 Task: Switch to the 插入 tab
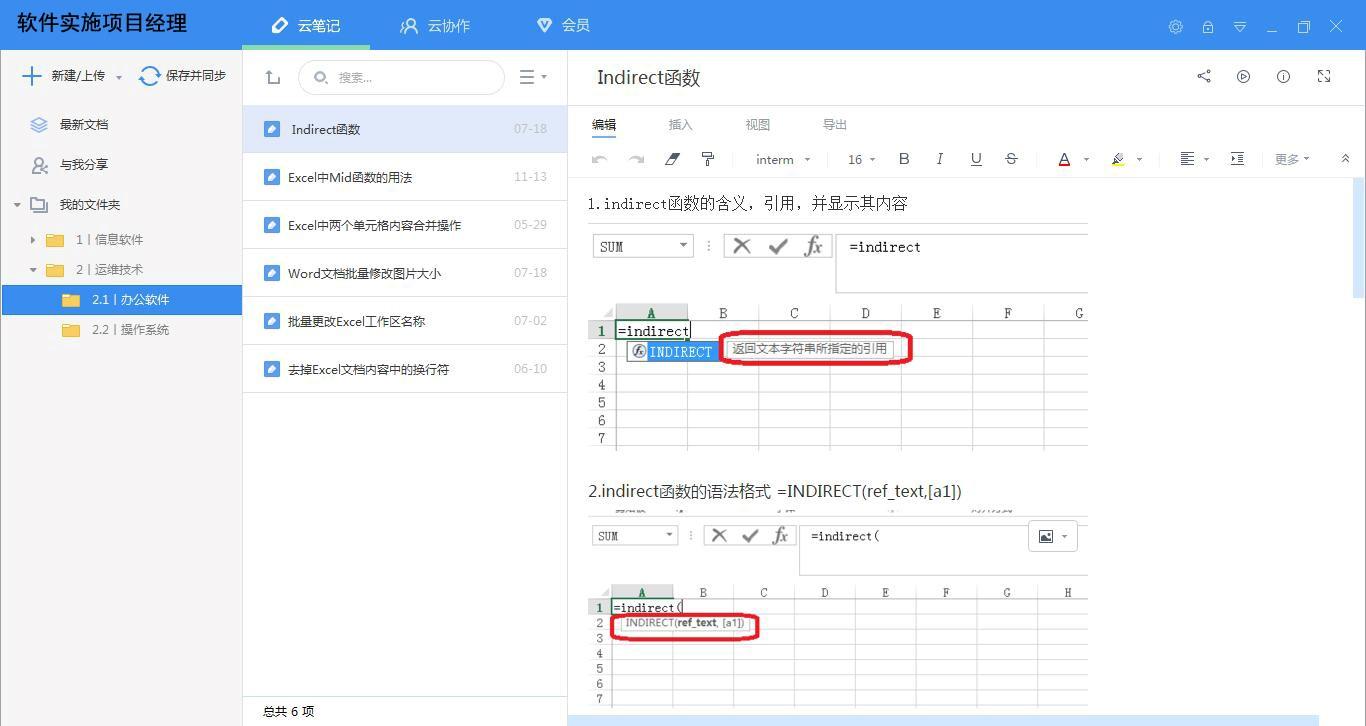coord(680,125)
